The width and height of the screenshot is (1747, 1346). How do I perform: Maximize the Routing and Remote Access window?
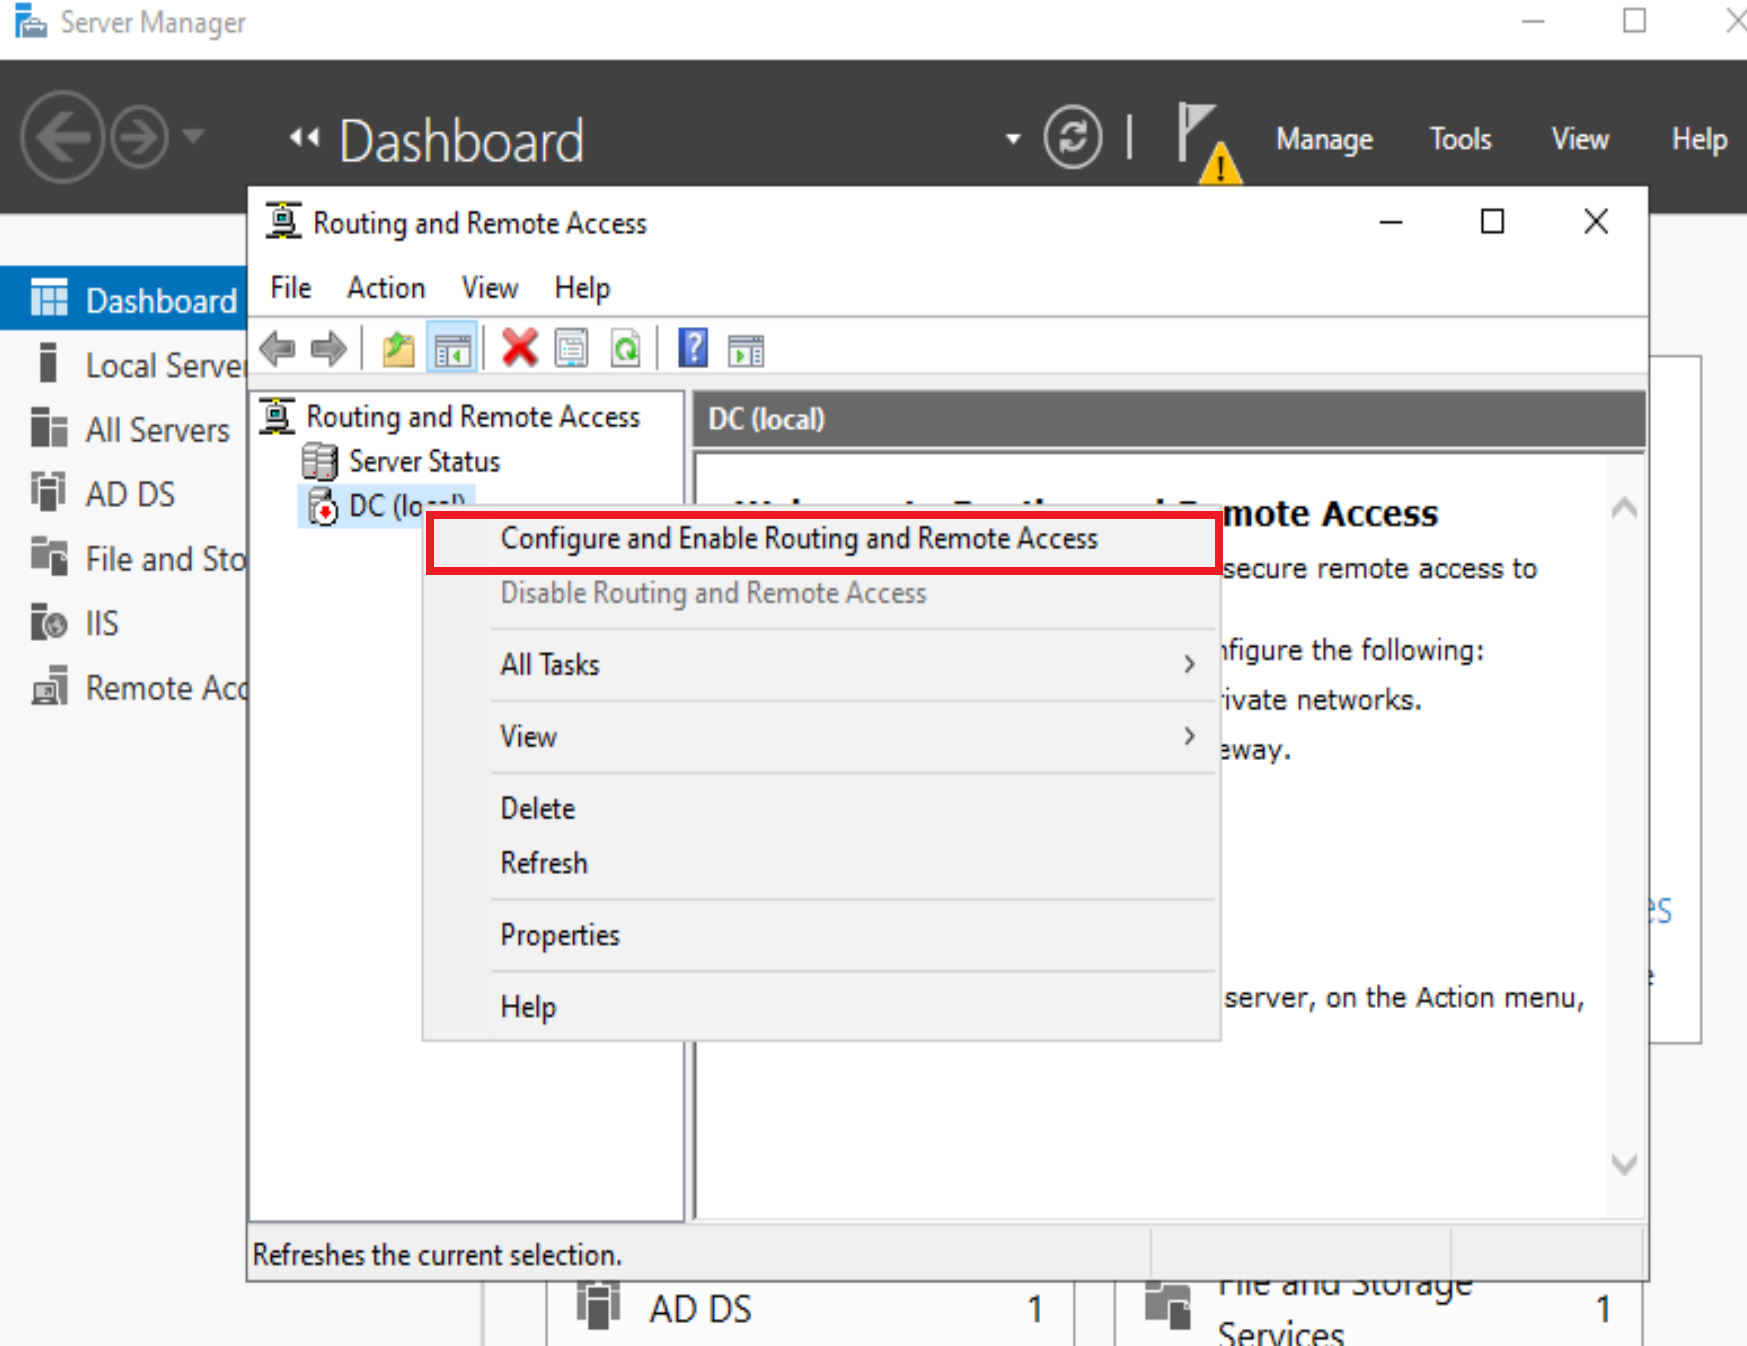tap(1492, 221)
